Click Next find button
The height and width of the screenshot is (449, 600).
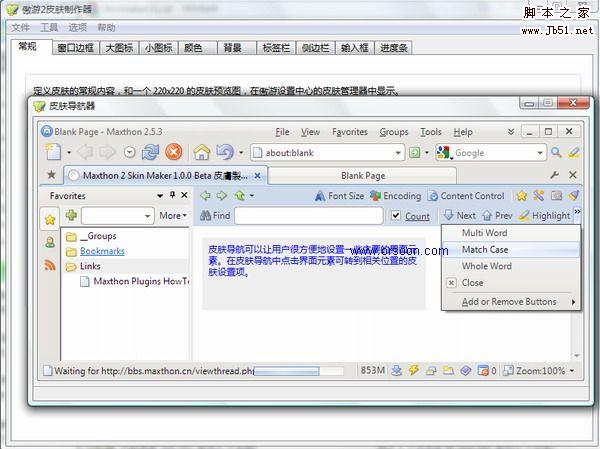tap(460, 216)
